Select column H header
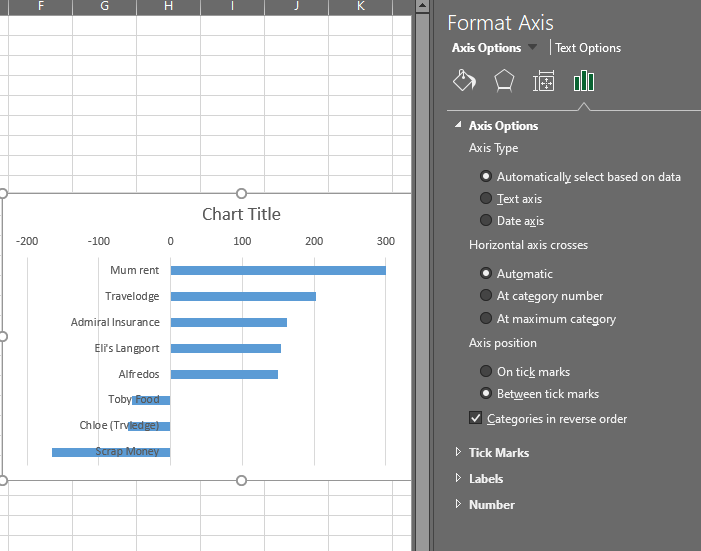The image size is (701, 551). [x=169, y=6]
